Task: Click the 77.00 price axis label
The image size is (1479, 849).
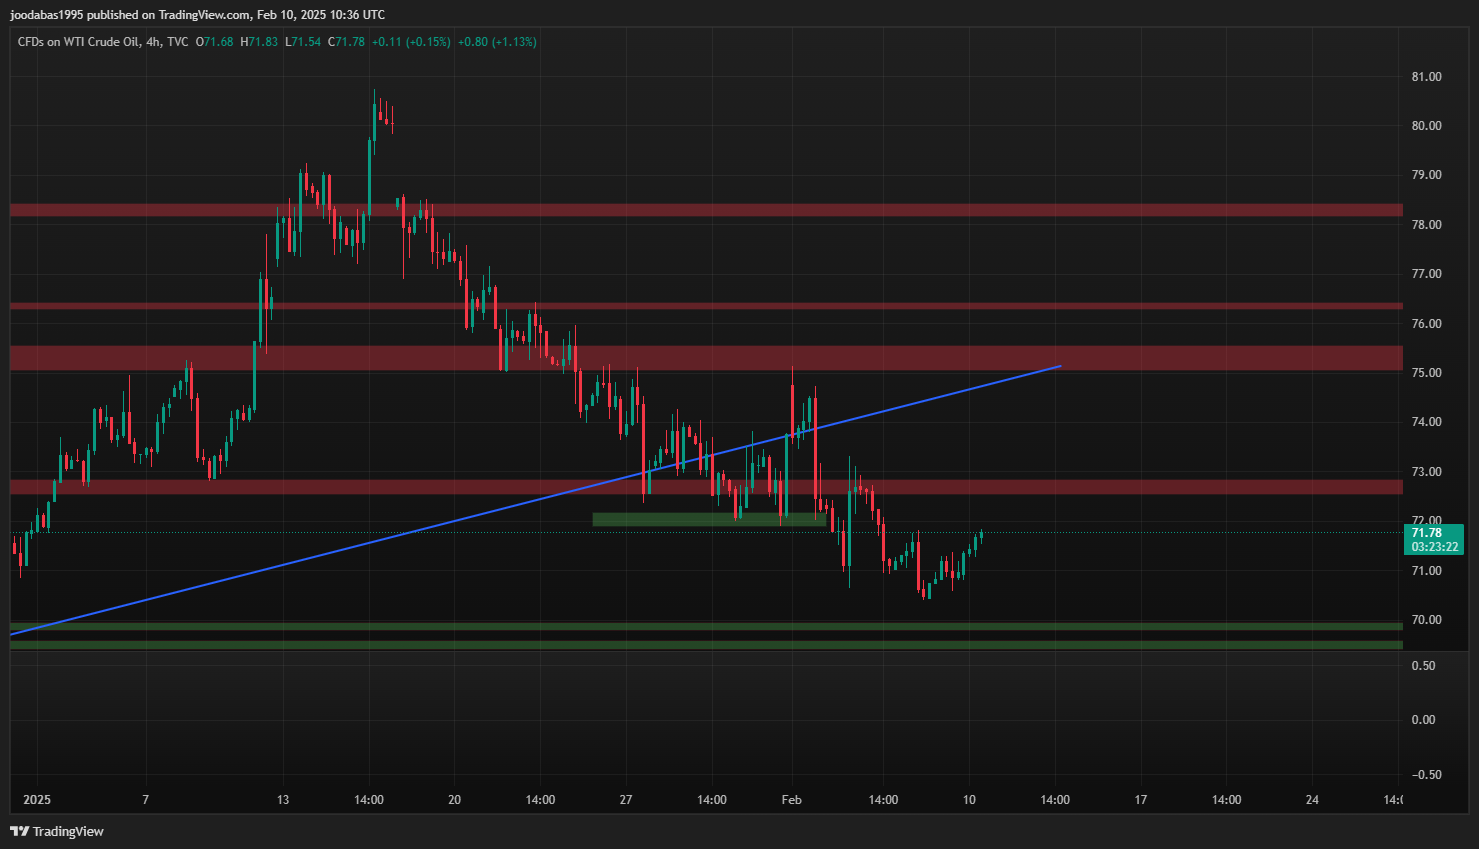Action: point(1426,274)
